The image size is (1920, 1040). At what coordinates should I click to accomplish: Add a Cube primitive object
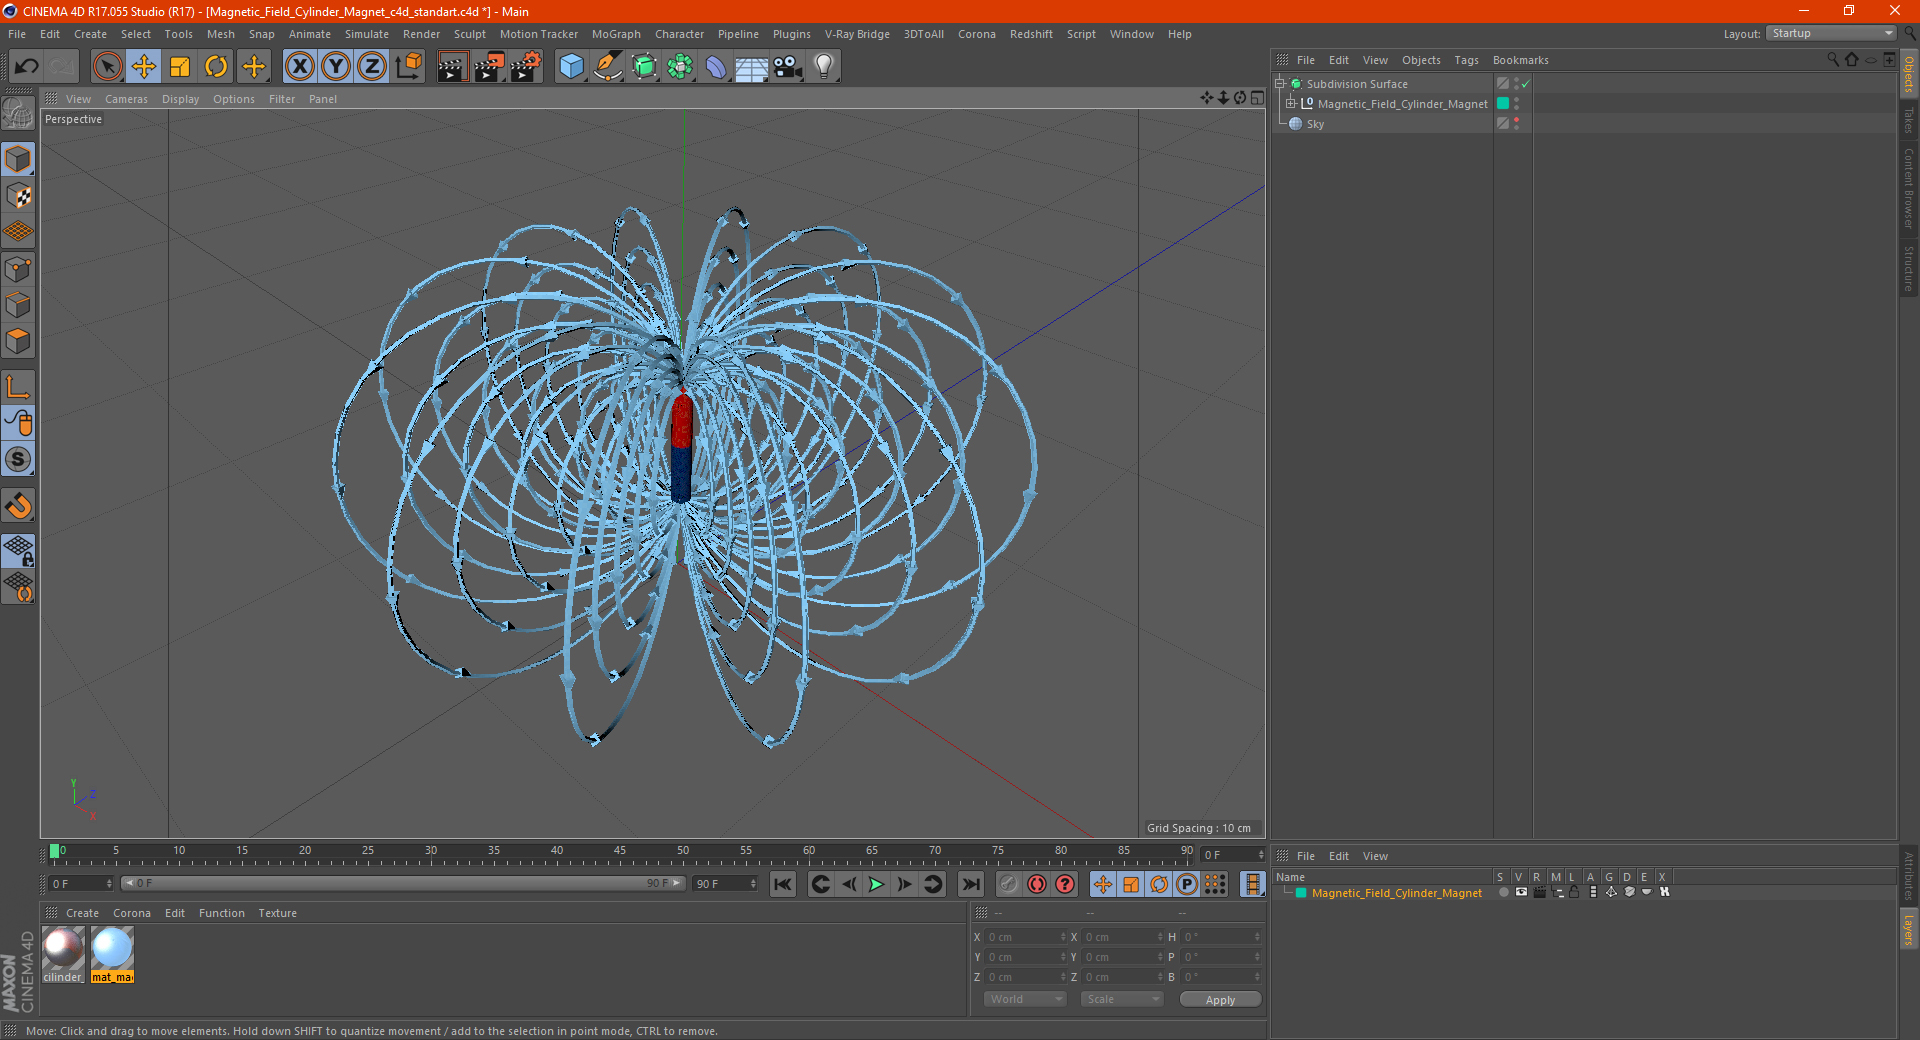click(x=571, y=67)
